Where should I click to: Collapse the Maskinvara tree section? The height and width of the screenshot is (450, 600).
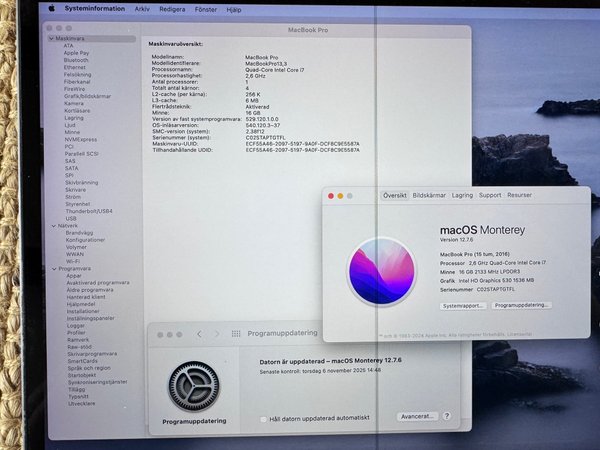51,38
